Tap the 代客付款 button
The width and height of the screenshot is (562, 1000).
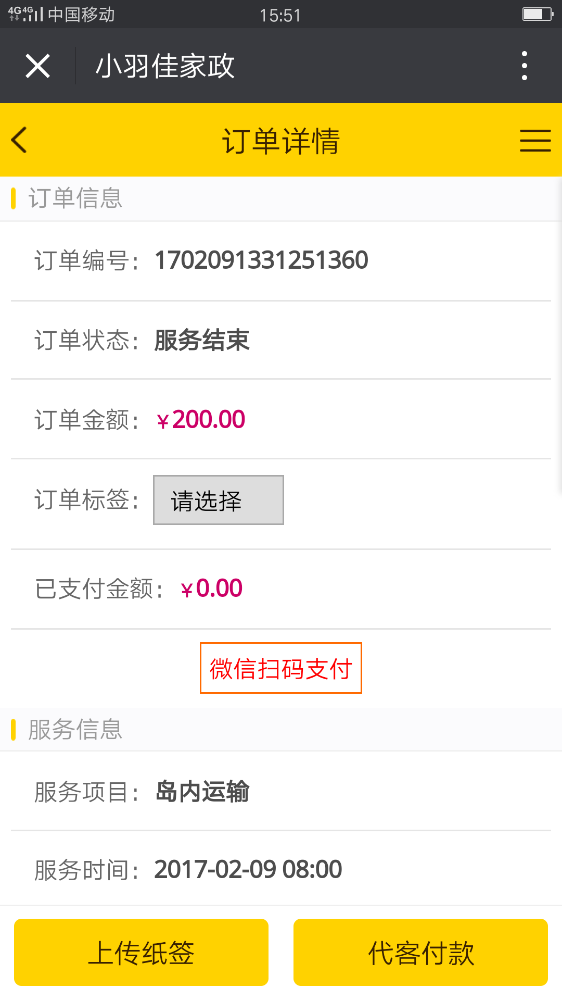(x=420, y=952)
